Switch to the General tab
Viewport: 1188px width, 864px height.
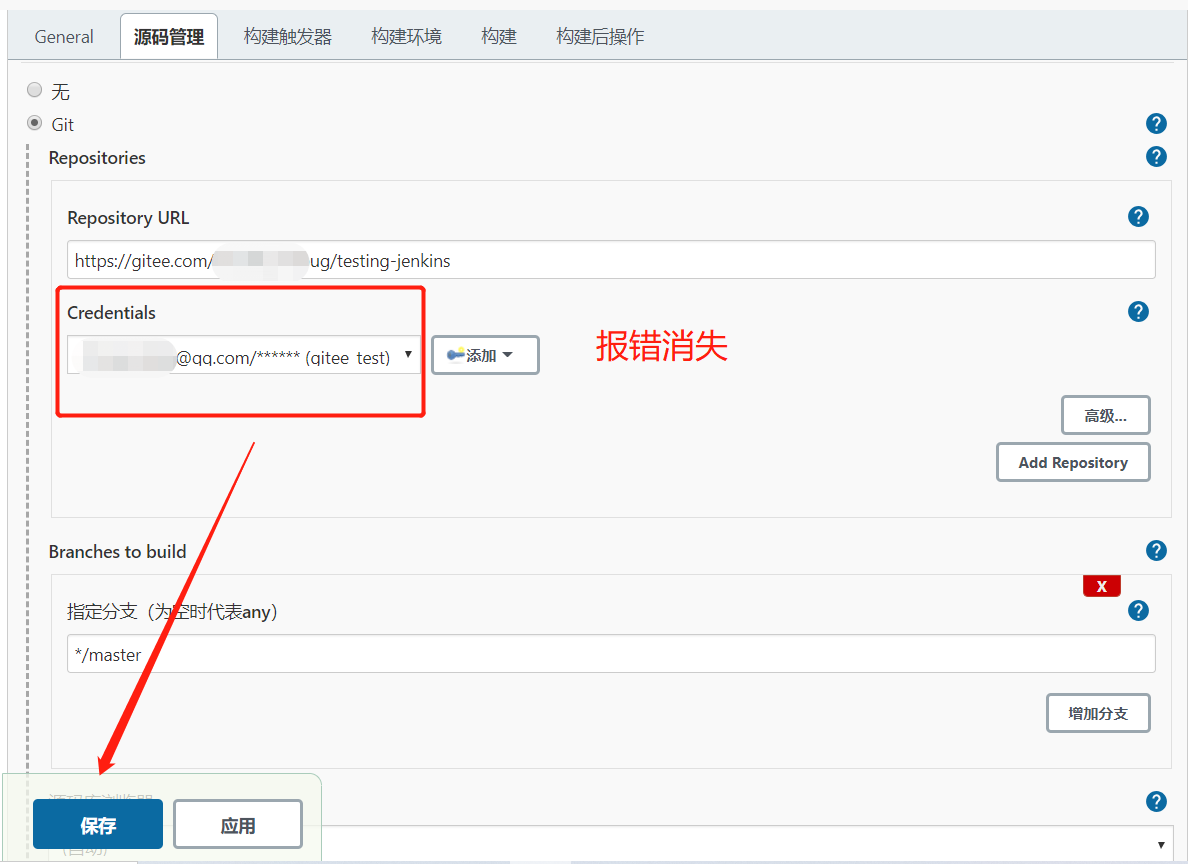[64, 36]
